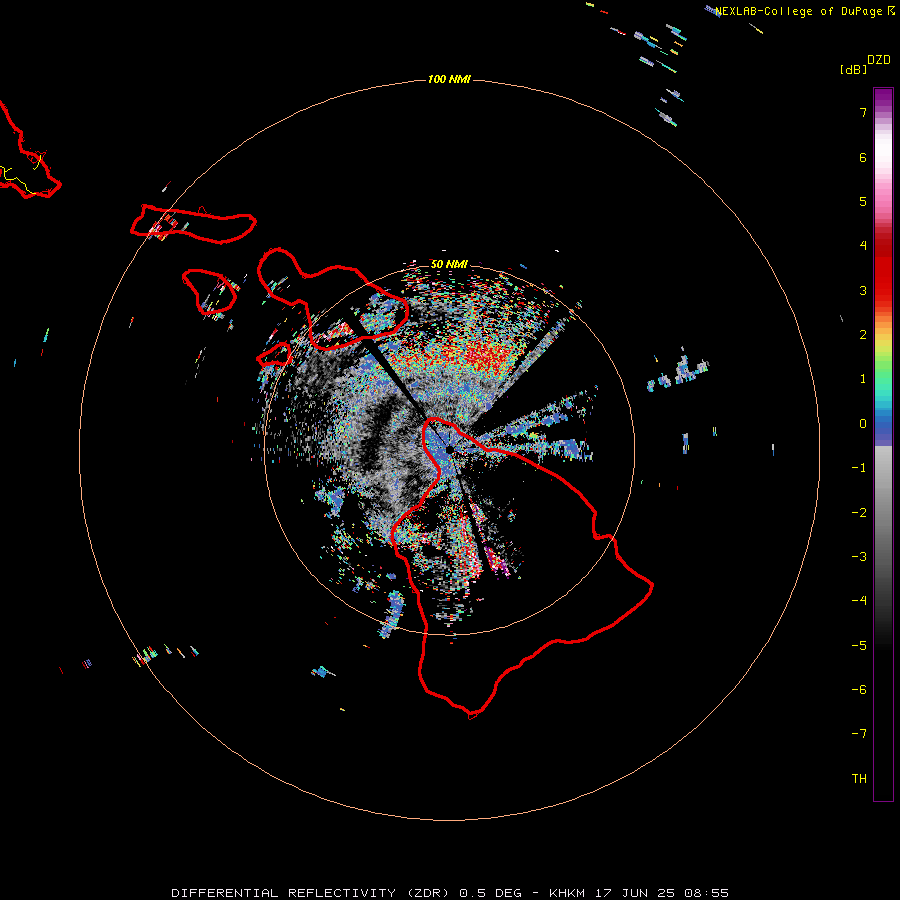Click the 50 NMI range ring label
The width and height of the screenshot is (900, 900).
pos(449,264)
